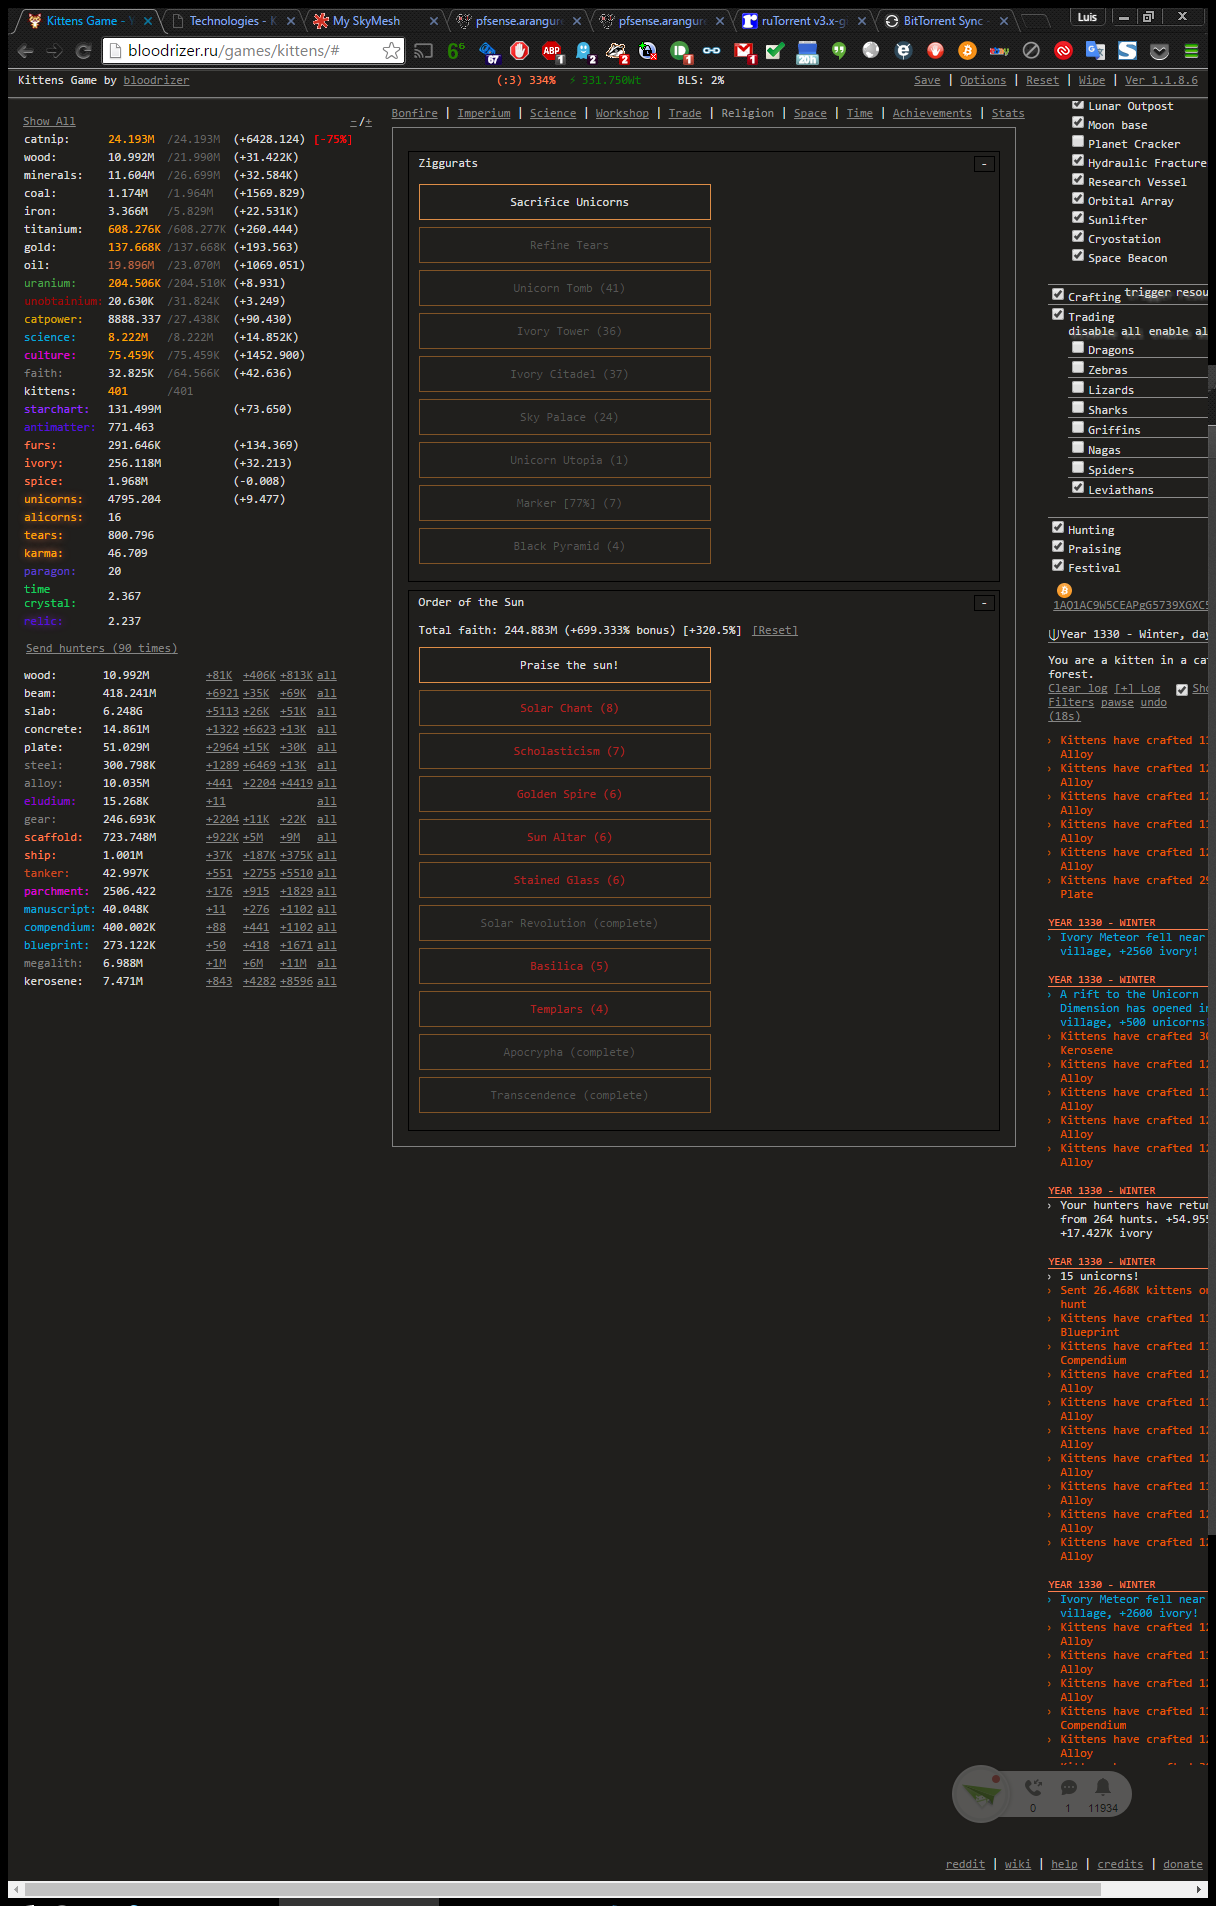Open AirDroid messages chat bubble
The width and height of the screenshot is (1216, 1906).
point(1068,1787)
